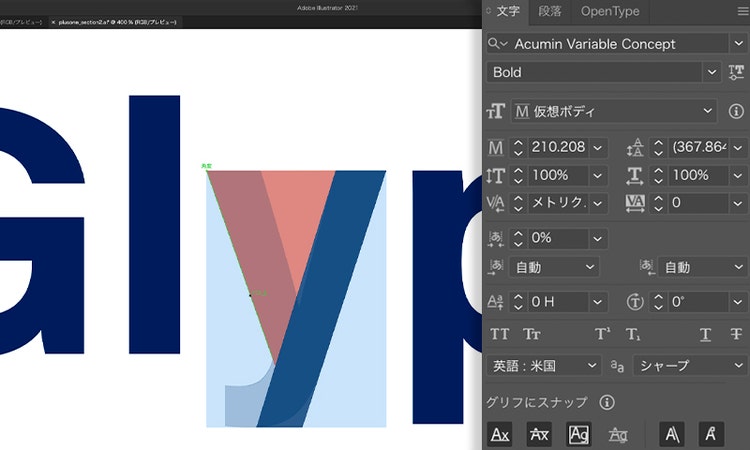Click the baseline shift 0 H field

point(558,302)
